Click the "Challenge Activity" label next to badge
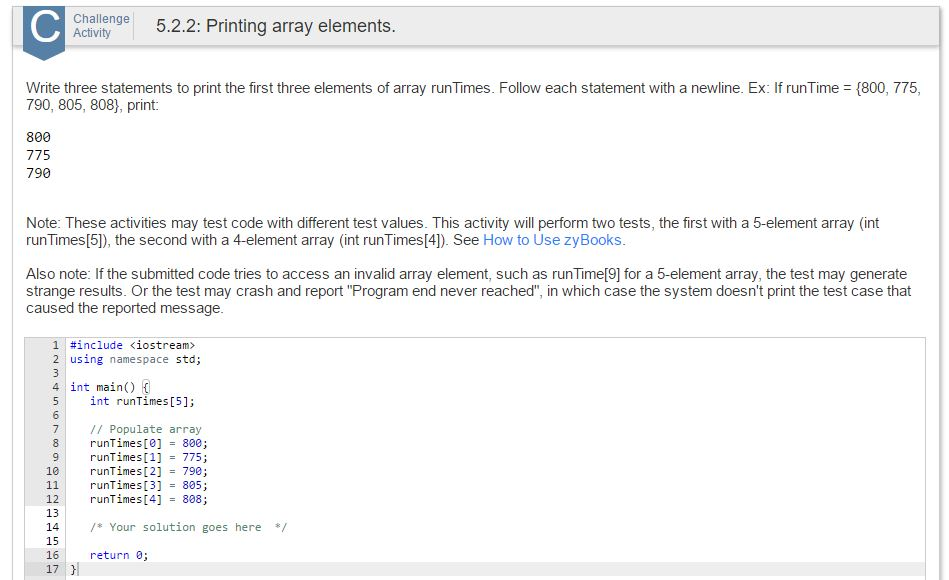 pos(99,25)
